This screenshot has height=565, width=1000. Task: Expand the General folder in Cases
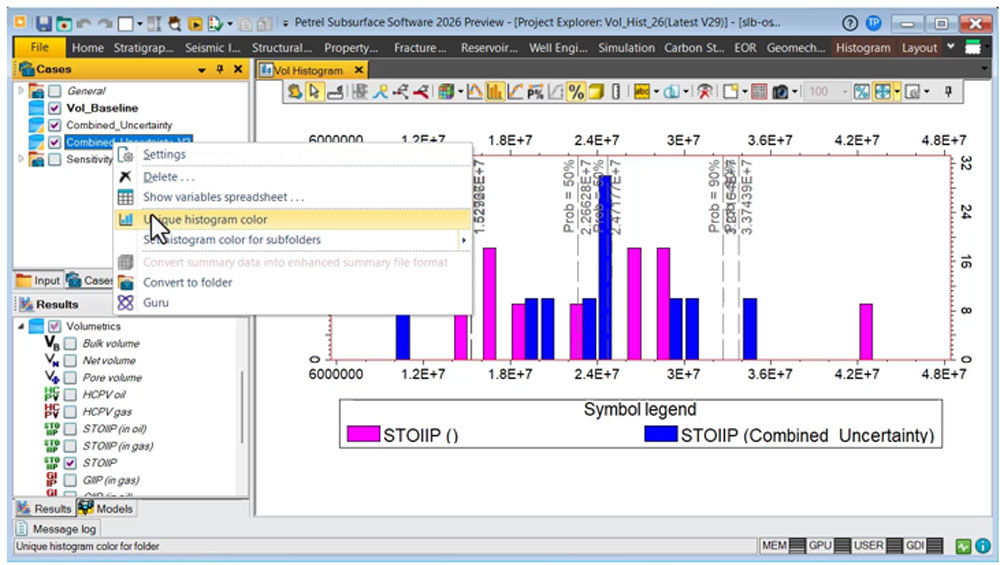[21, 91]
